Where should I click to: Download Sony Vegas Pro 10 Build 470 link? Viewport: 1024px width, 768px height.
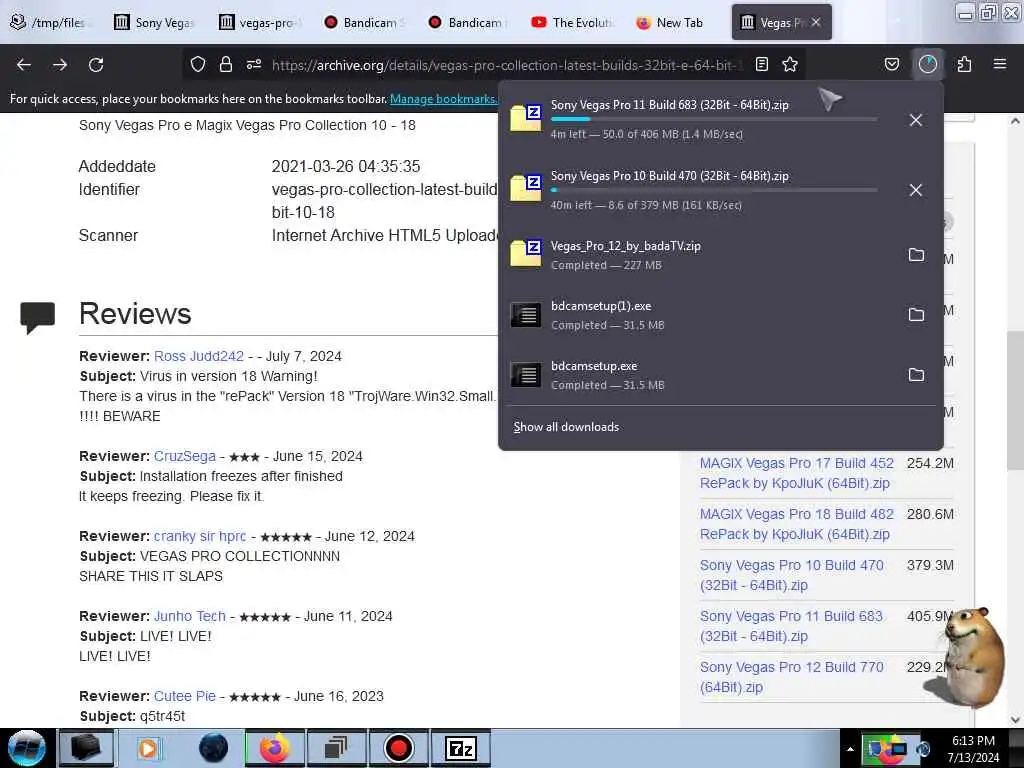(x=792, y=575)
